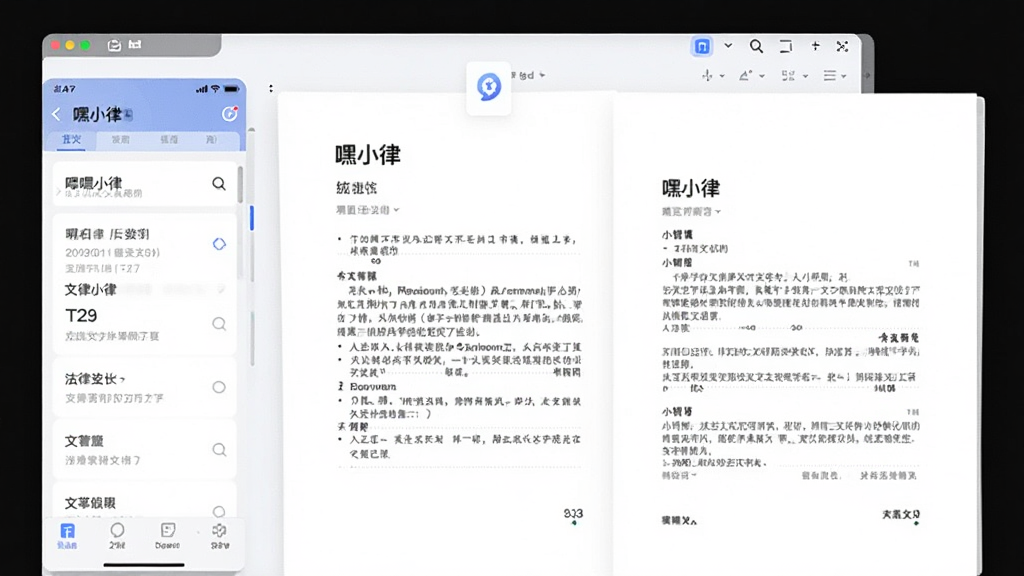Click the blue highlighted icon in the top toolbar
This screenshot has height=576, width=1024.
point(702,46)
